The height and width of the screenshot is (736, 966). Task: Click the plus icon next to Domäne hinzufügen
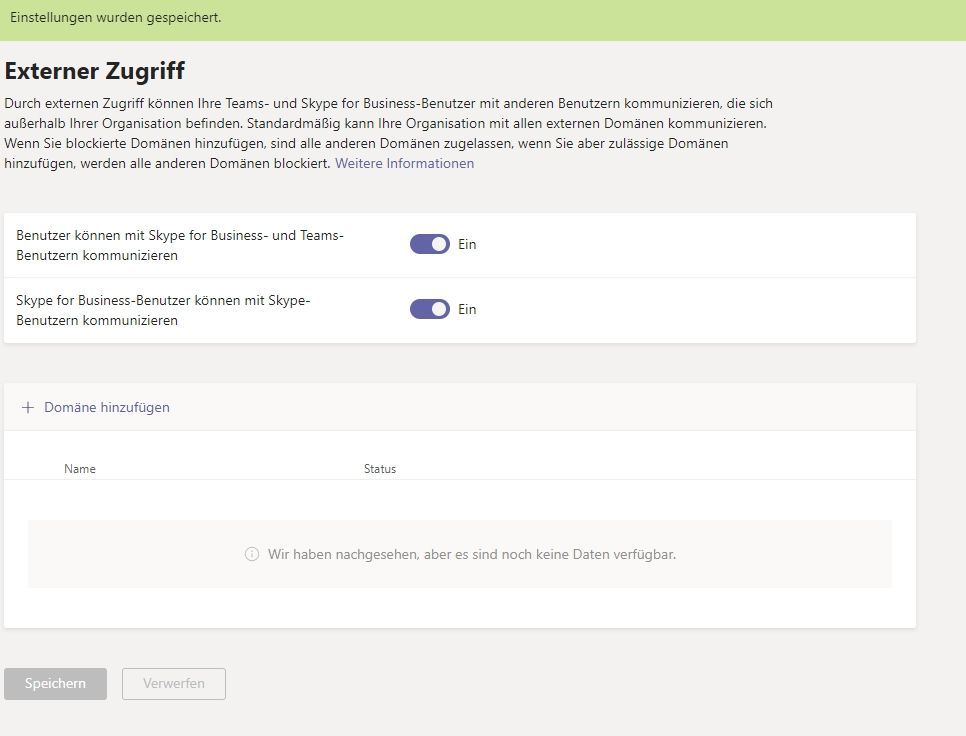click(x=27, y=407)
